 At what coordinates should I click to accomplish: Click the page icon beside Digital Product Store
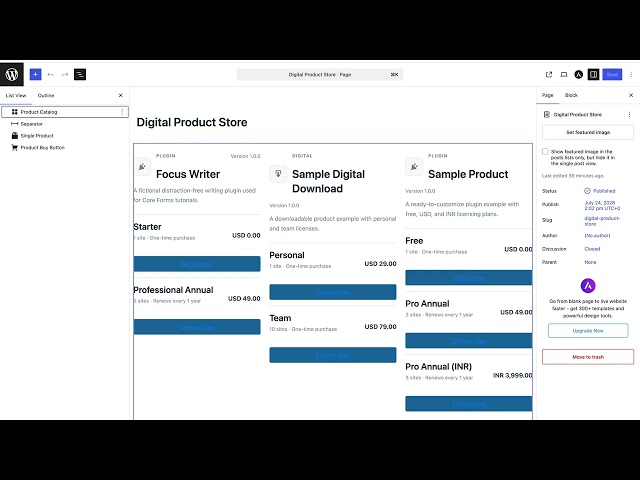click(547, 115)
